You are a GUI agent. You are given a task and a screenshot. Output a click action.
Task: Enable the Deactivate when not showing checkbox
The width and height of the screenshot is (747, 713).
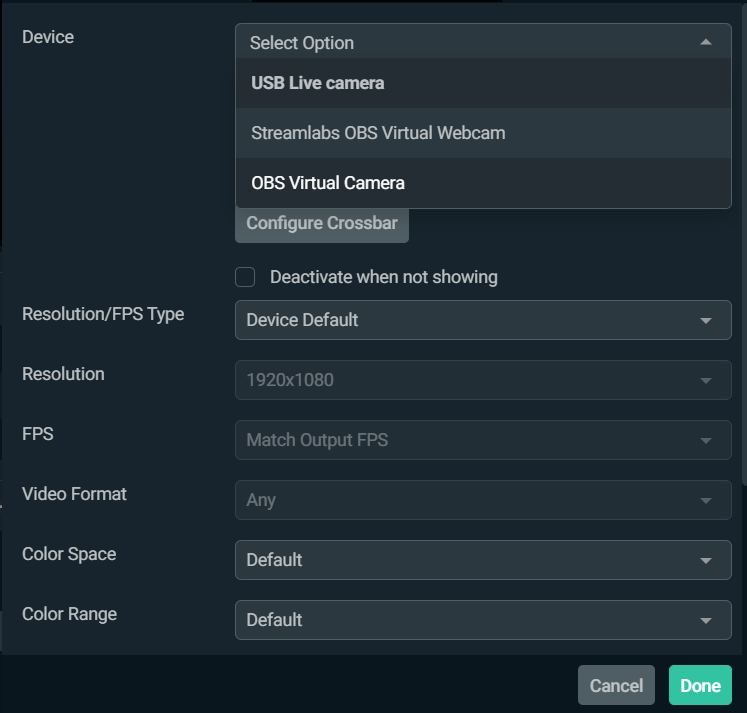245,277
